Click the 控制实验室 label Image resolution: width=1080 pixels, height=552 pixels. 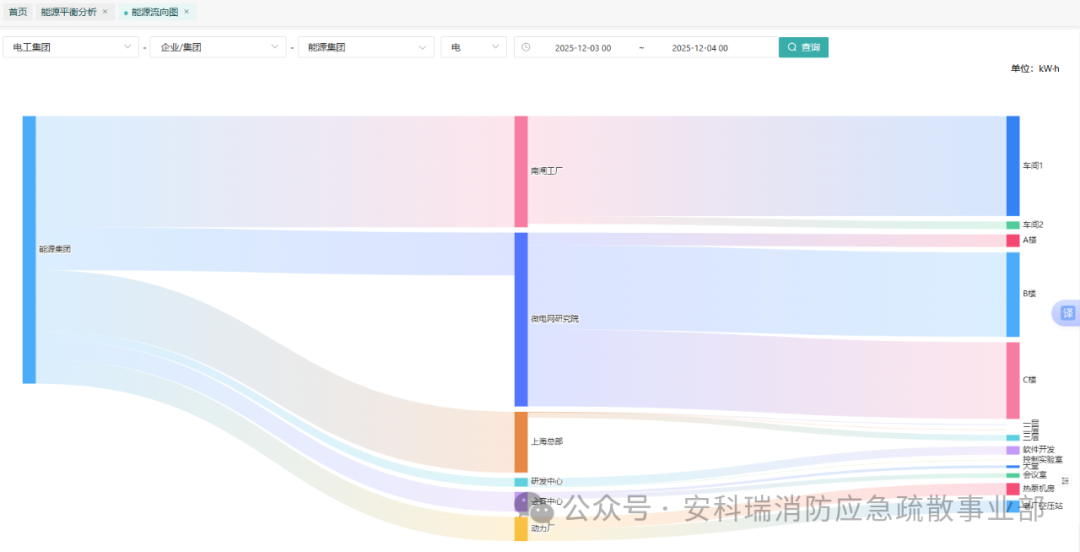pos(1042,459)
